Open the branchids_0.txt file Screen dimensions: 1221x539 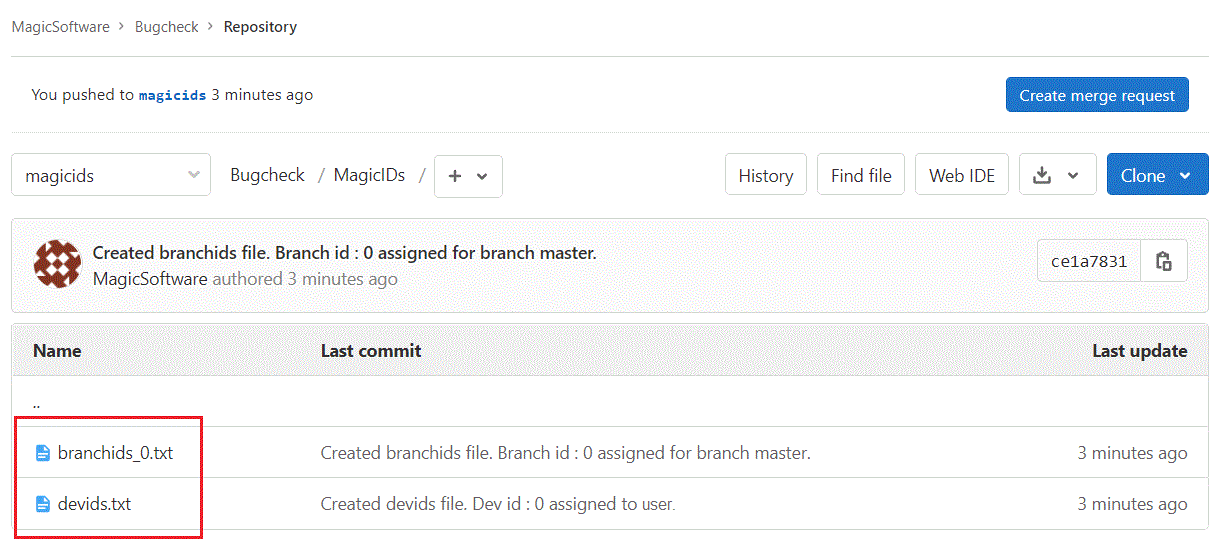pyautogui.click(x=115, y=453)
